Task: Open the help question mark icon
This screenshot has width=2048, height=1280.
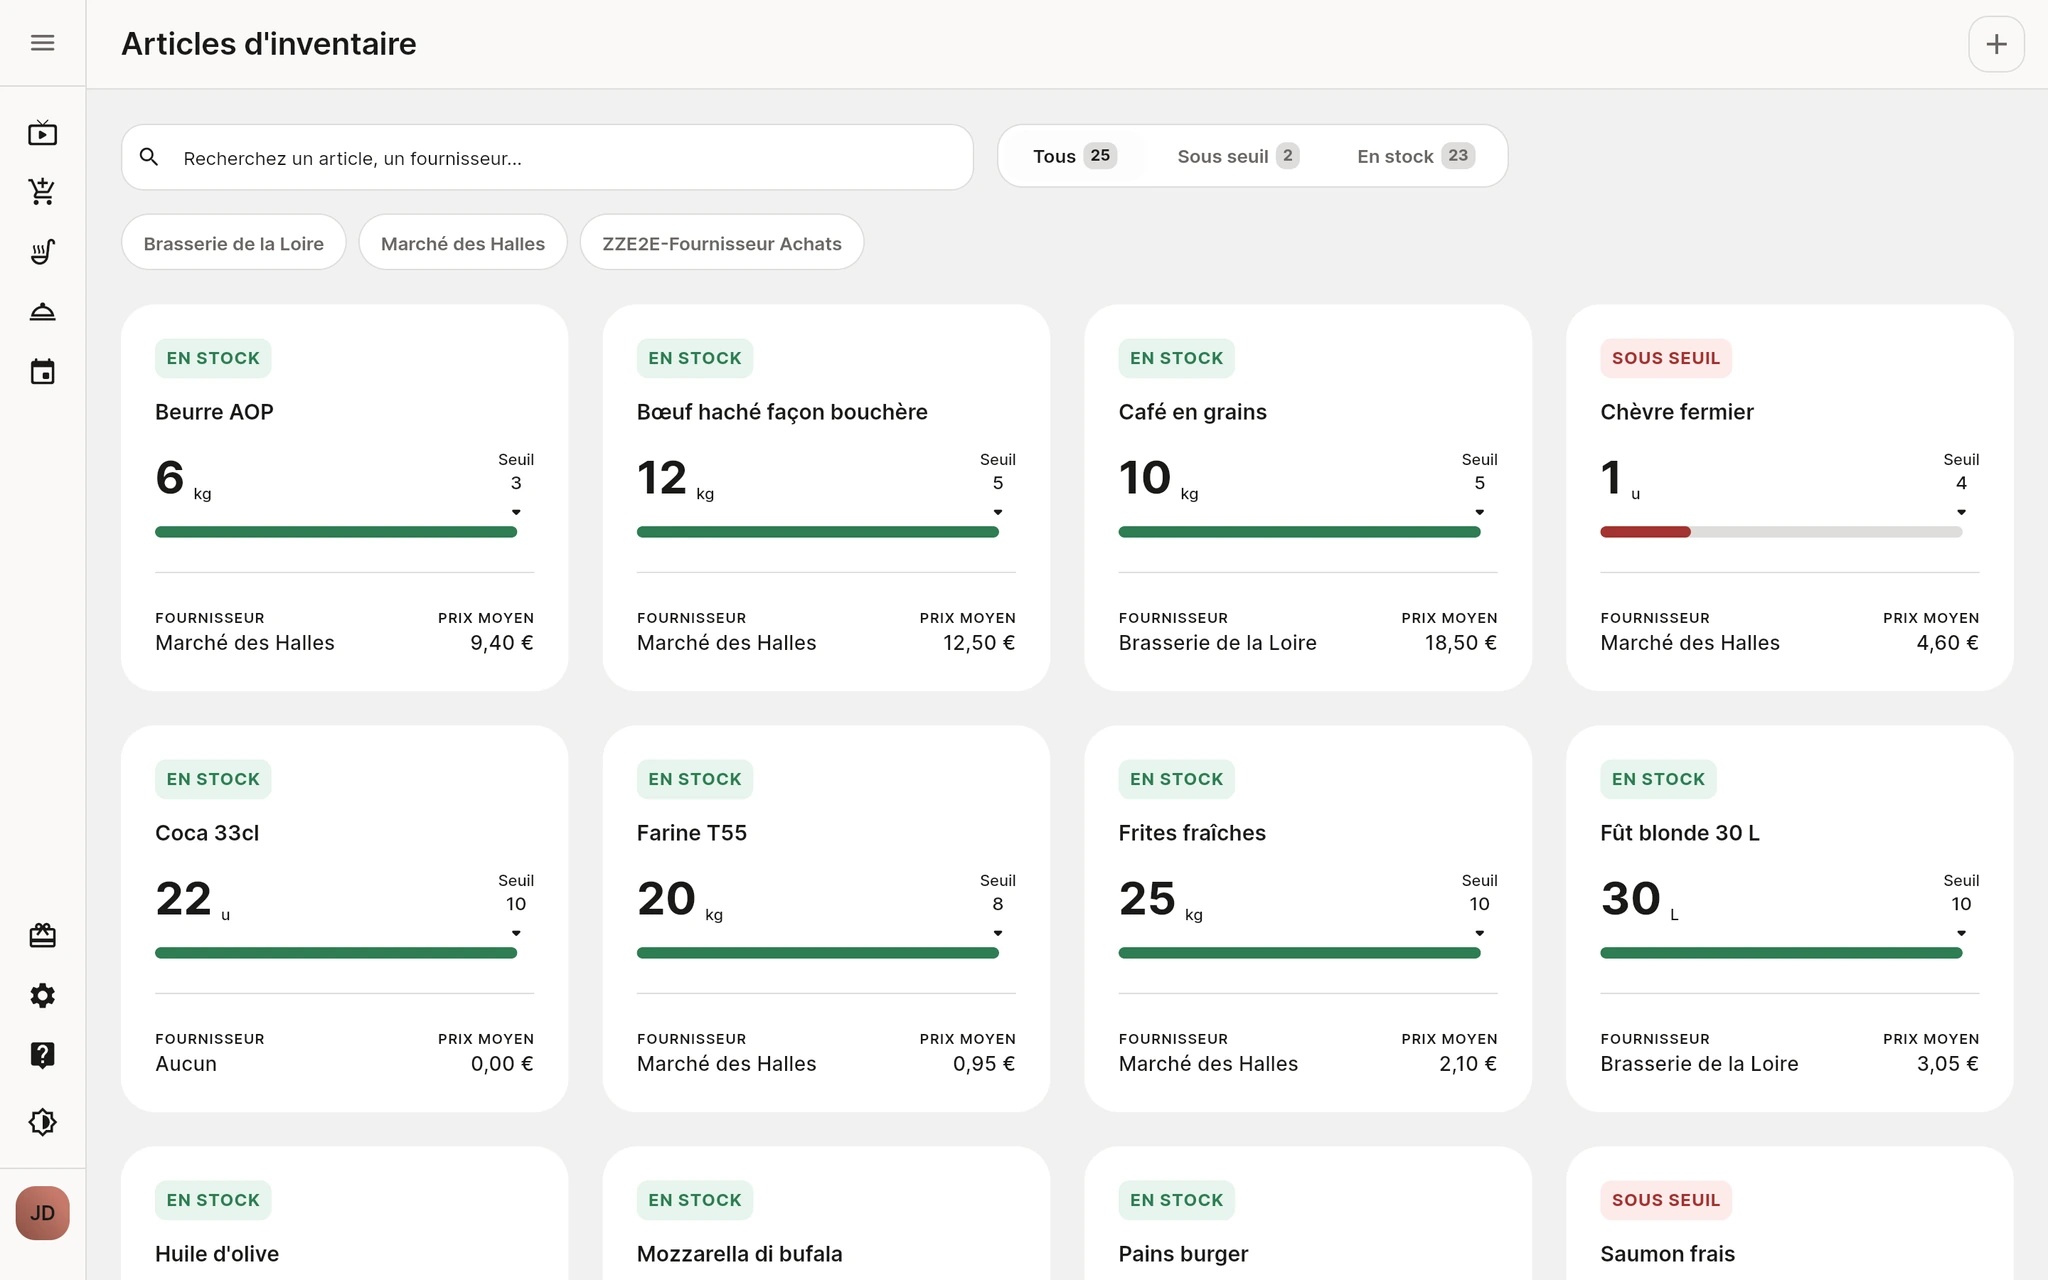Action: pyautogui.click(x=42, y=1055)
